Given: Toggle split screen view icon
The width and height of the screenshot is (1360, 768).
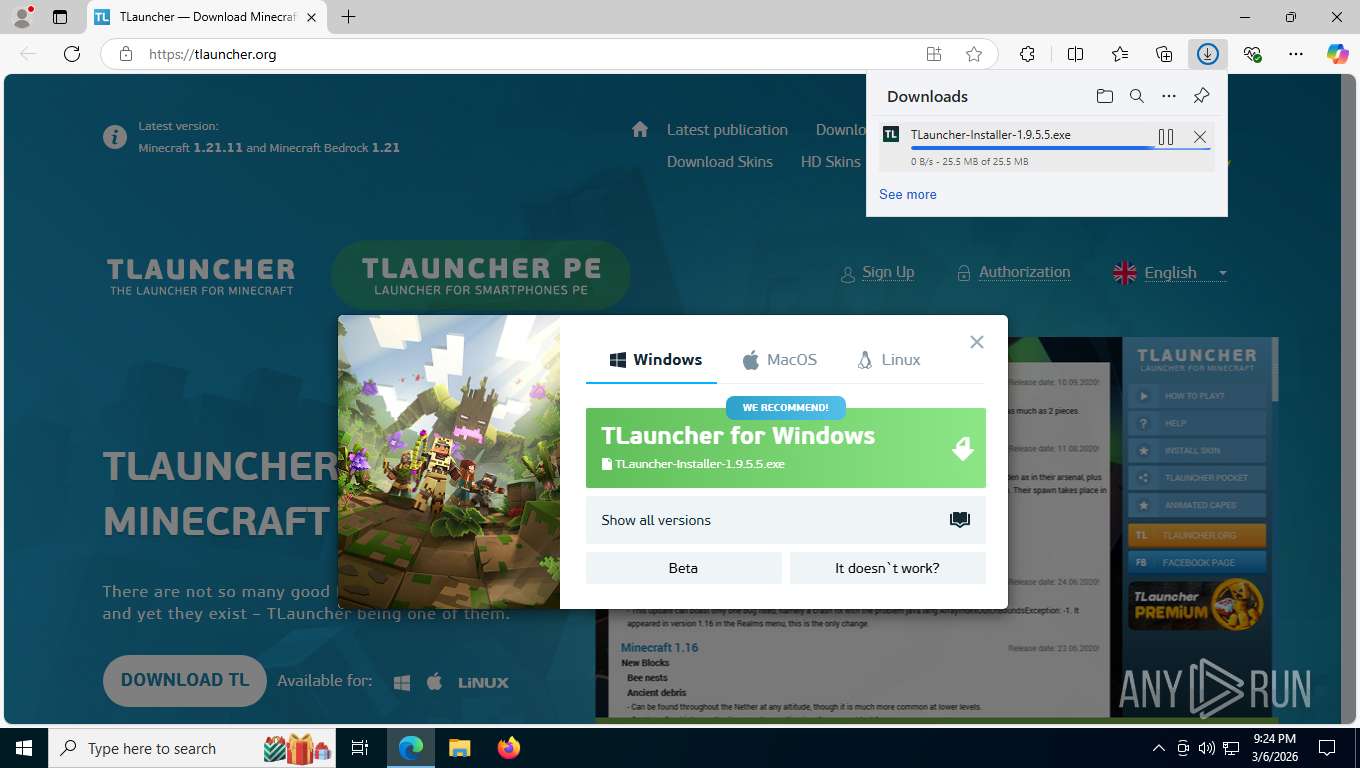Looking at the screenshot, I should point(1075,54).
